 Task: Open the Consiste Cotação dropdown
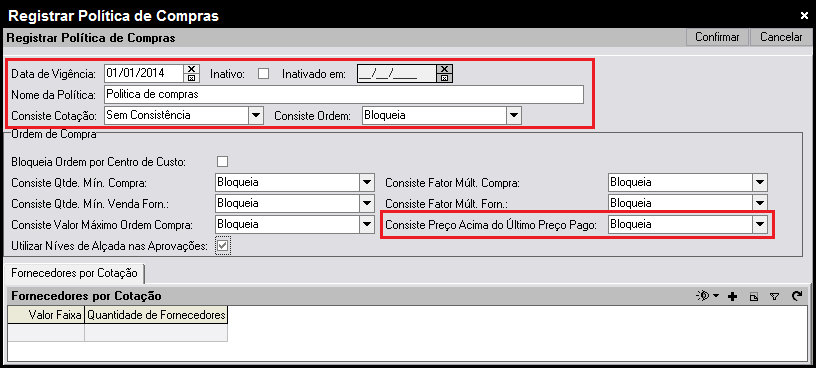click(256, 116)
